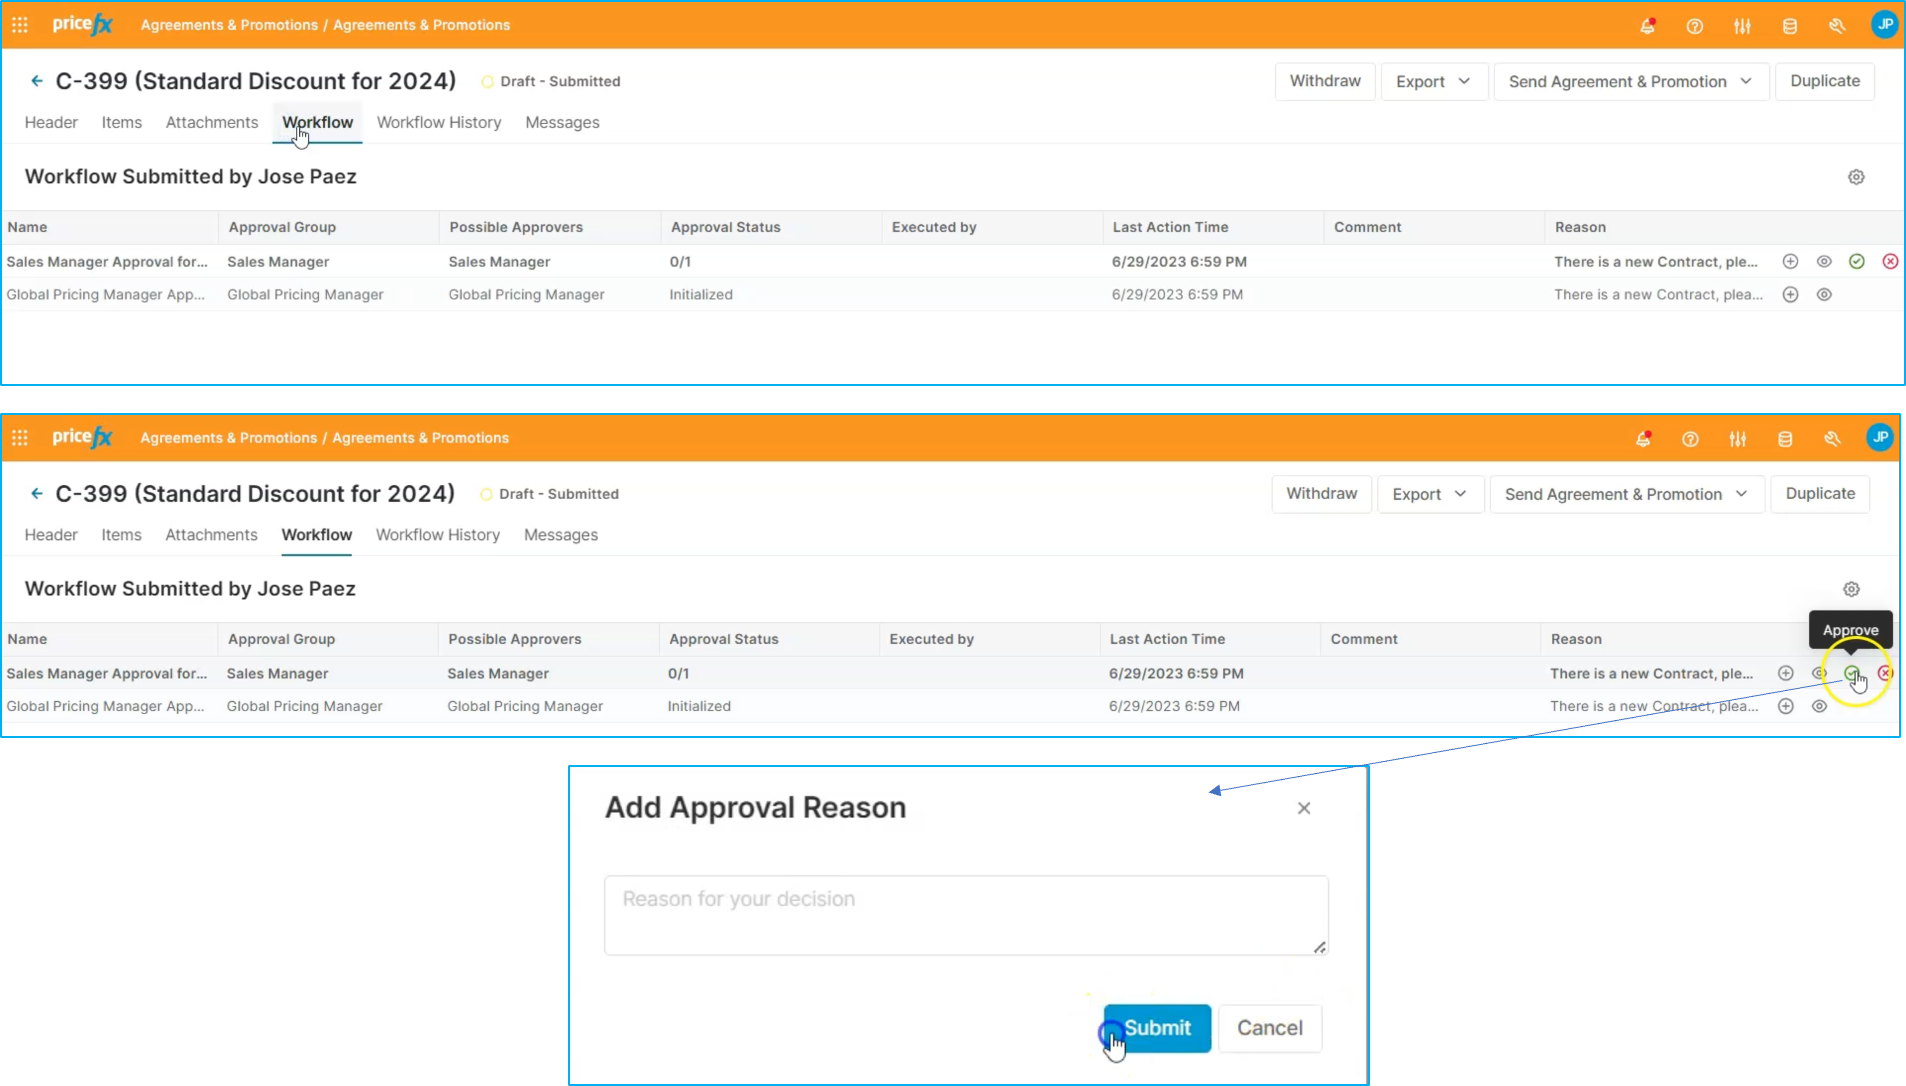Image resolution: width=1906 pixels, height=1086 pixels.
Task: Click green approve checkmark in upper Sales Manager row
Action: click(x=1857, y=262)
